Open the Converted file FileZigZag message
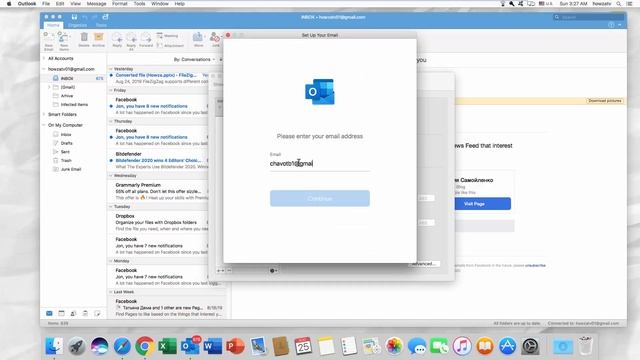 pos(159,78)
